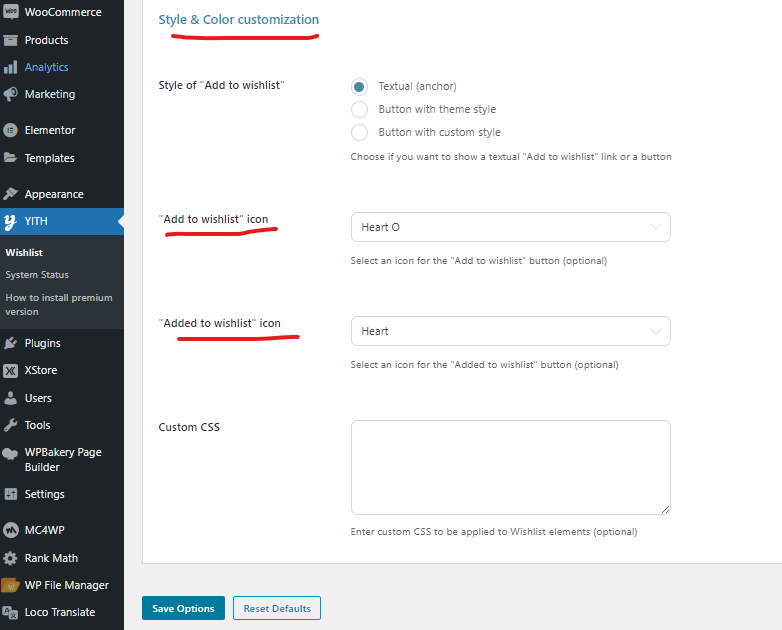The image size is (782, 630).
Task: Click the Products box icon
Action: coord(10,40)
